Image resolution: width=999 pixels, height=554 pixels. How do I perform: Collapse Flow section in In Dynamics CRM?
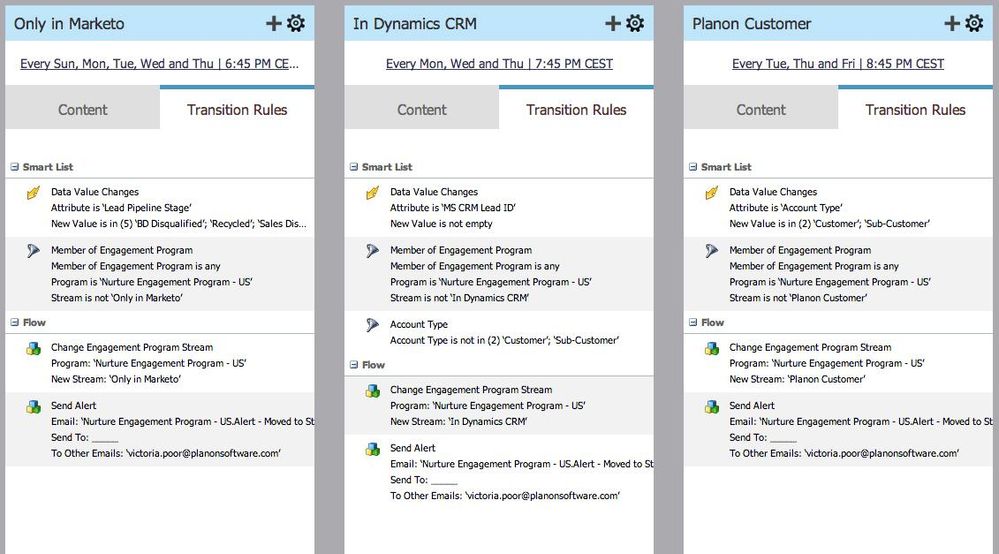[354, 365]
